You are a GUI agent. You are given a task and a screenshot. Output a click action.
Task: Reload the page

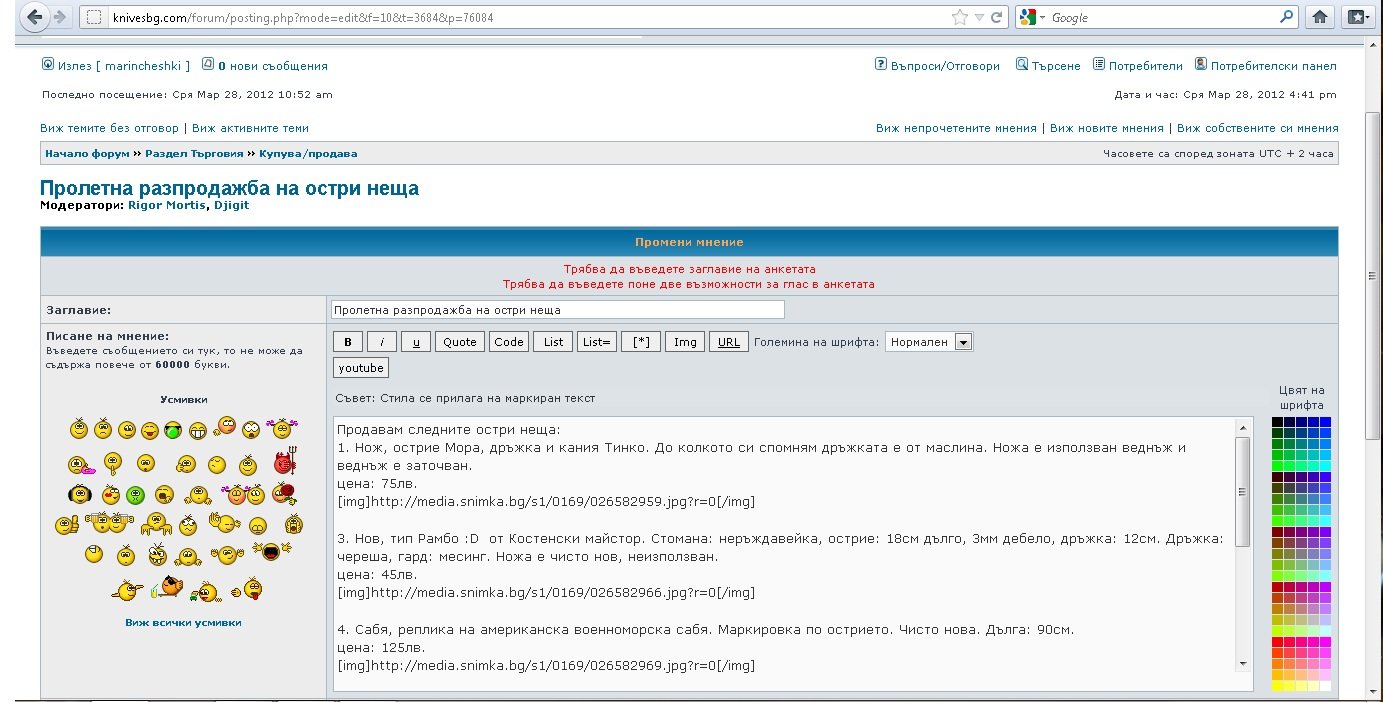(996, 17)
